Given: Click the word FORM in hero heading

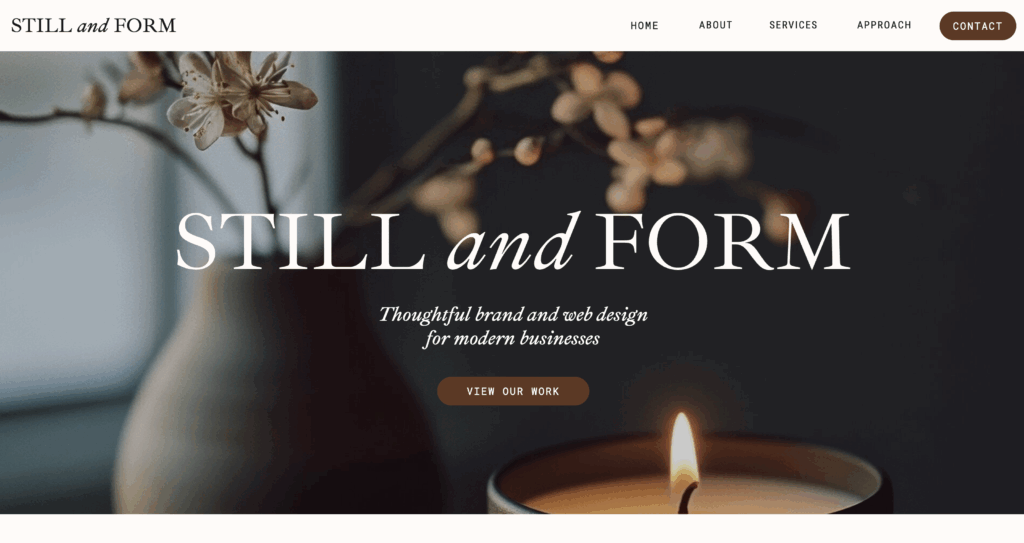Looking at the screenshot, I should pos(722,240).
